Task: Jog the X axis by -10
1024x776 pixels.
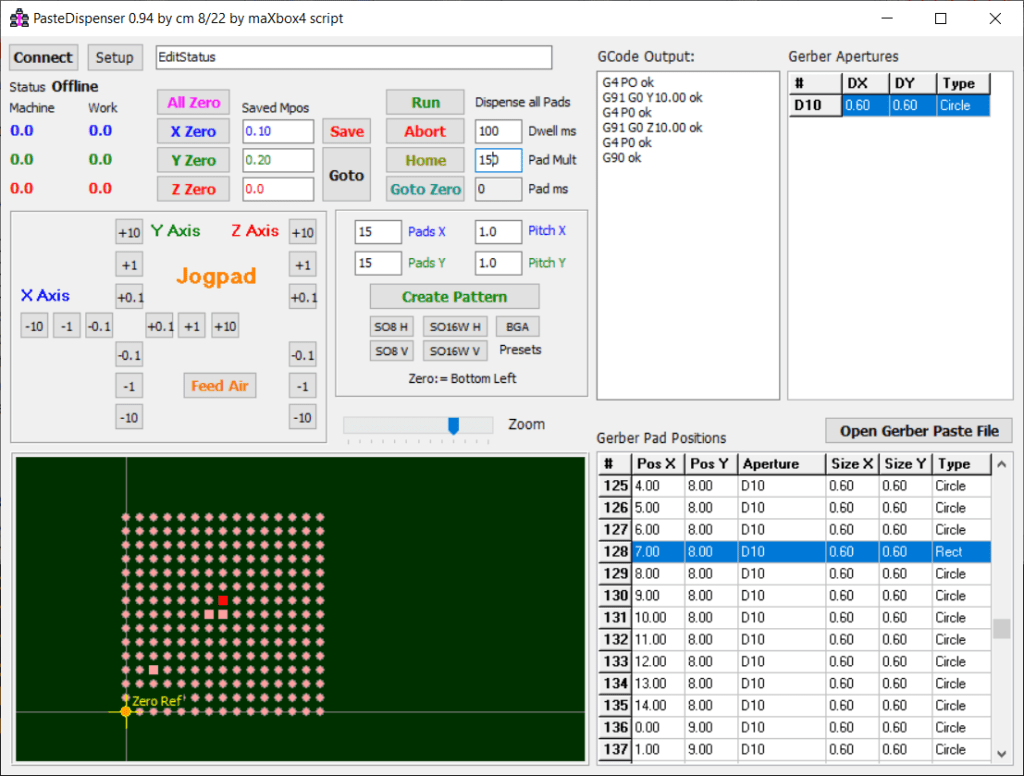Action: pos(34,326)
